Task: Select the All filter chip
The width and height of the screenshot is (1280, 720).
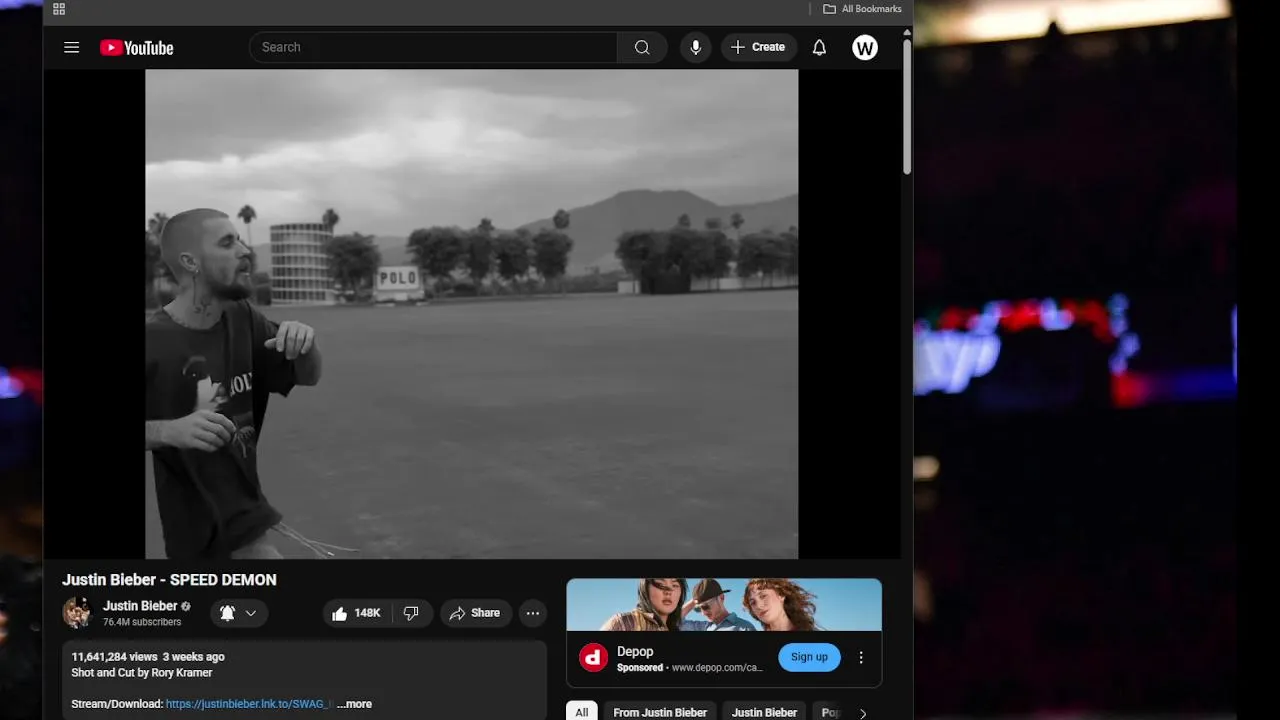Action: click(582, 712)
